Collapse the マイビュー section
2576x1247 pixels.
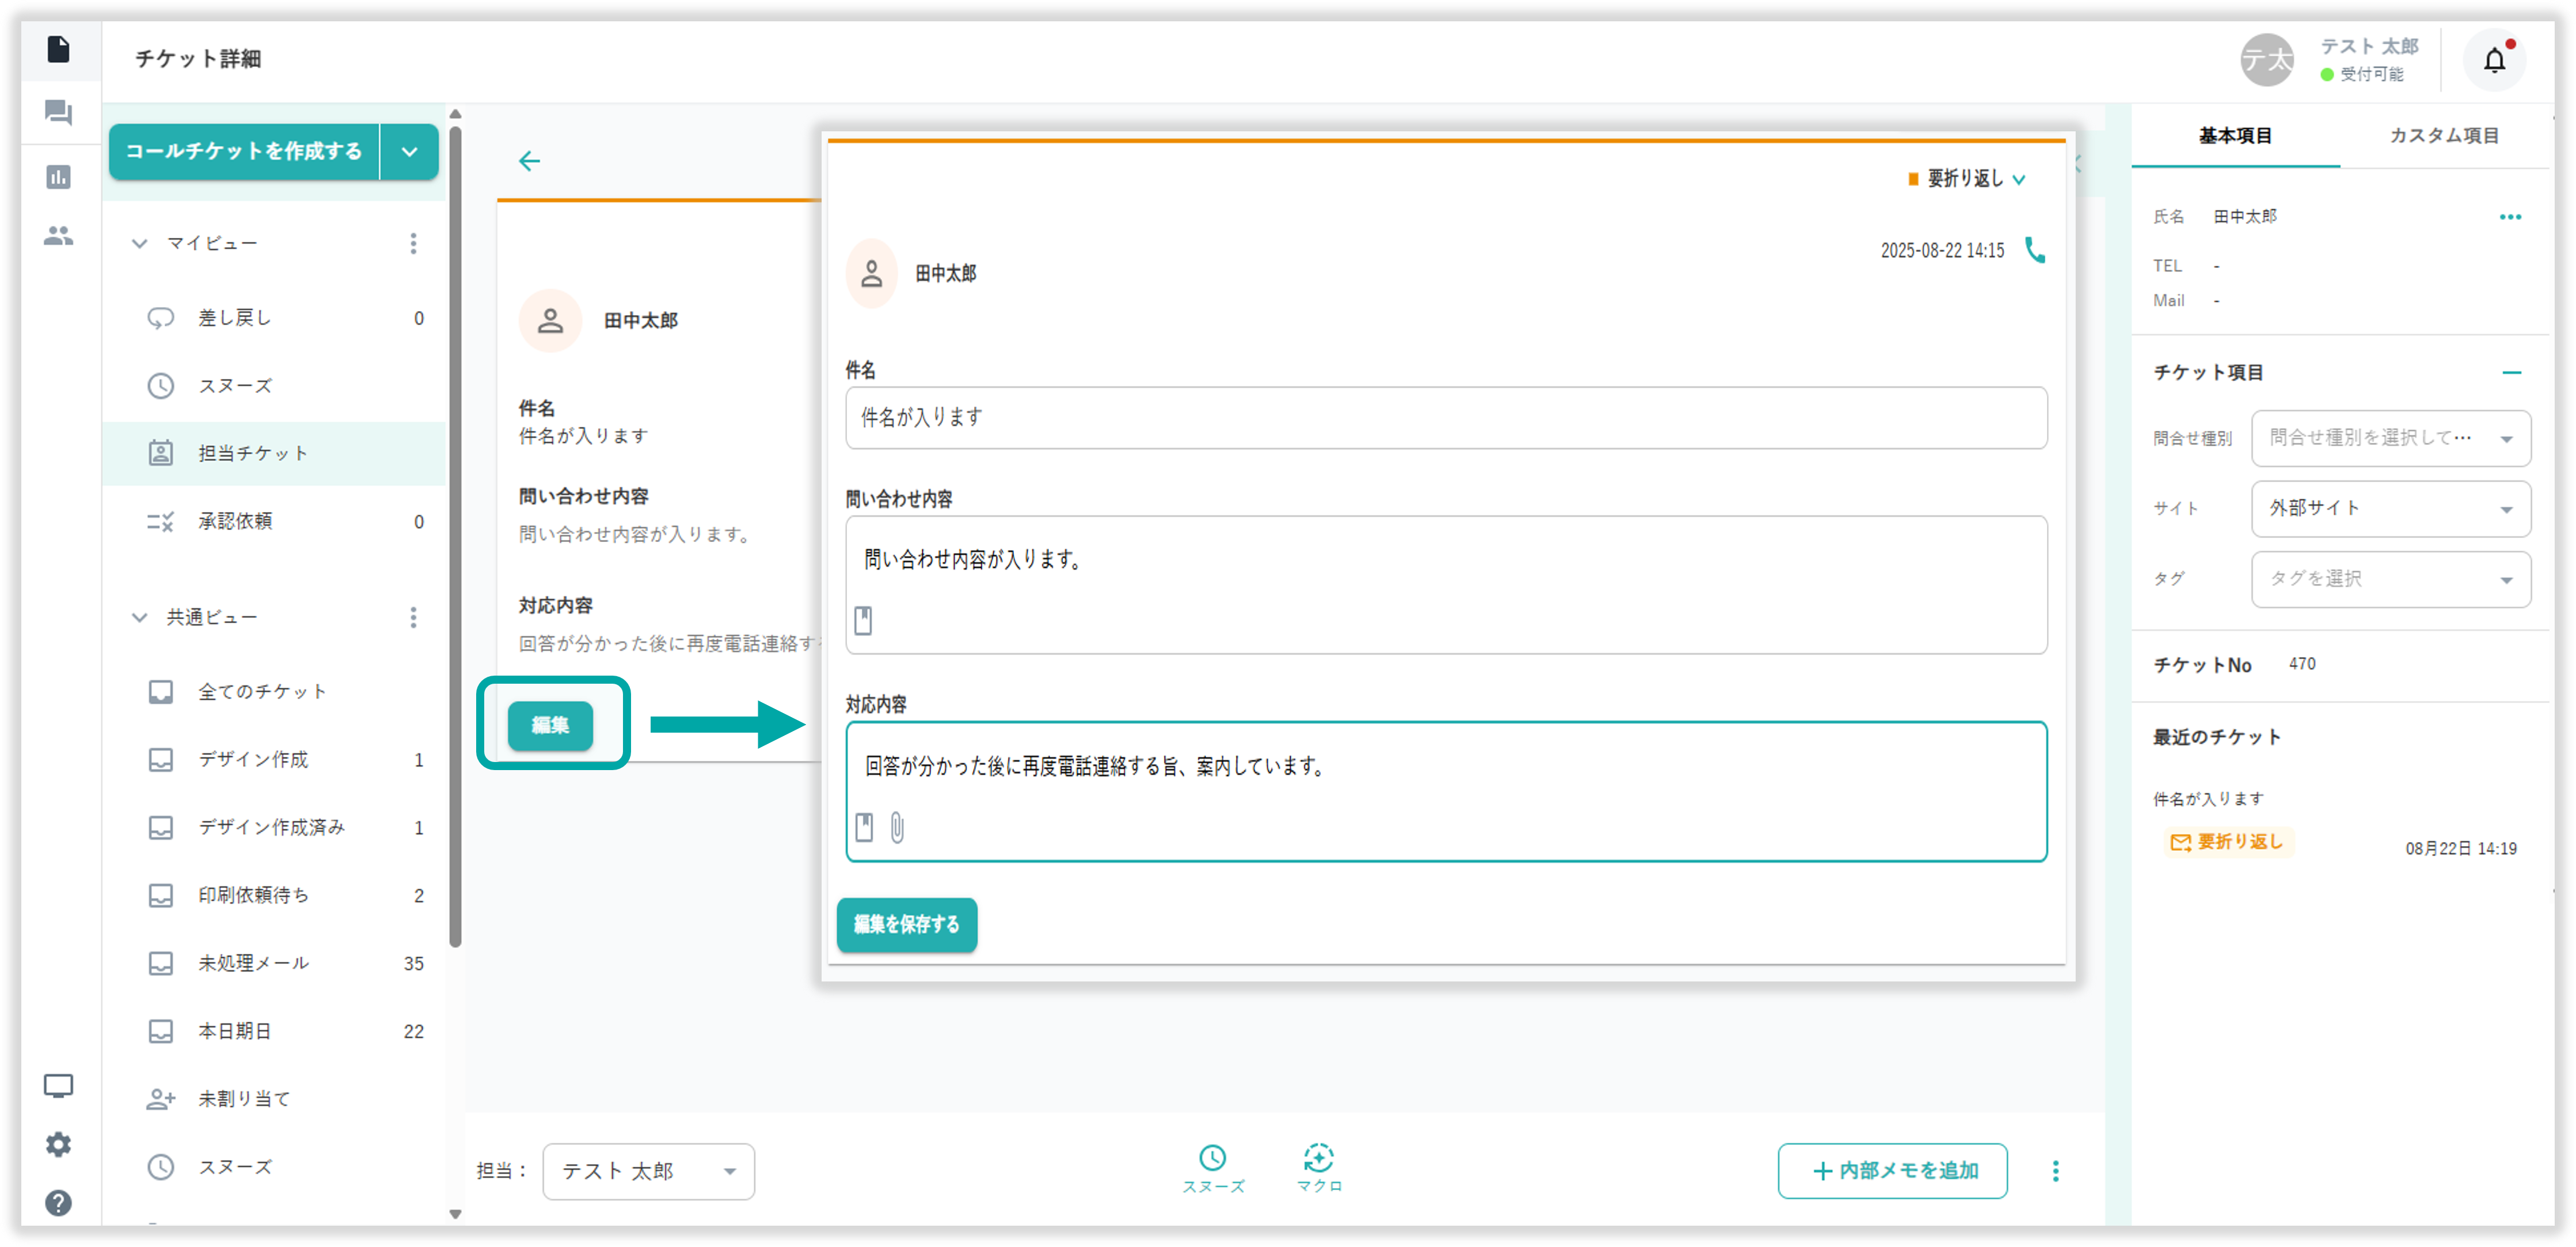click(x=140, y=243)
